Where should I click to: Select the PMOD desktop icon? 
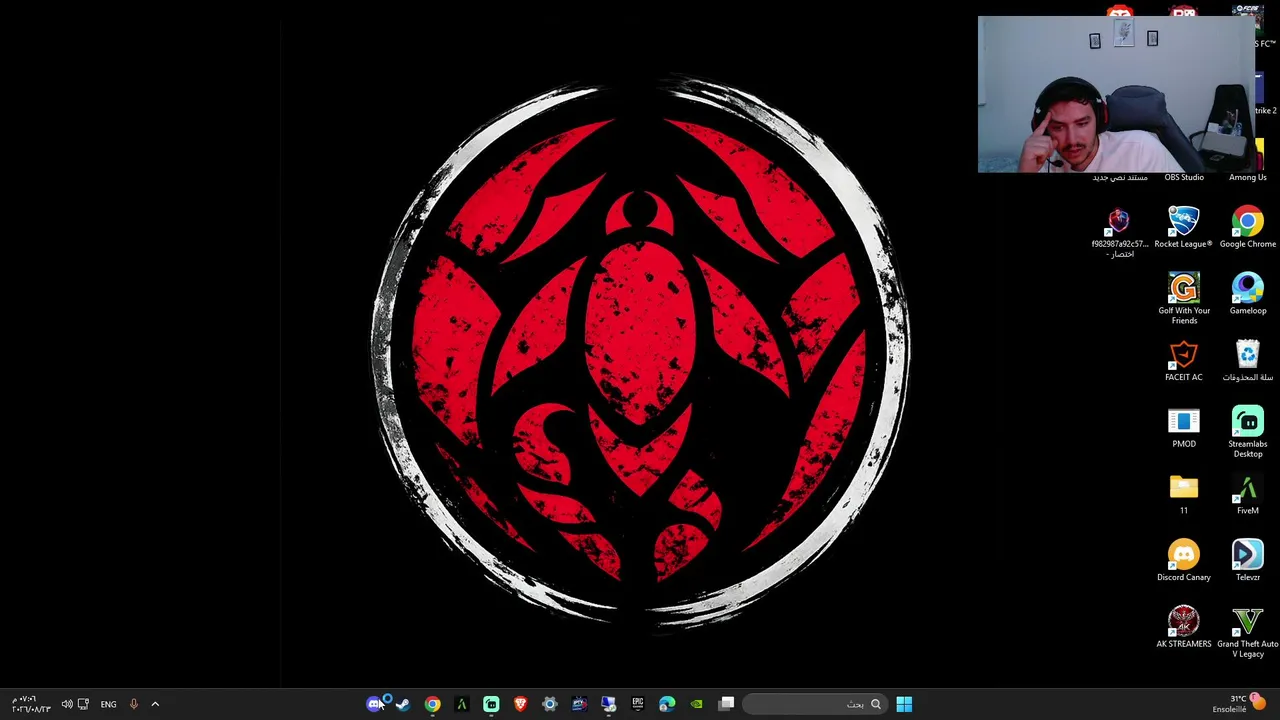click(1184, 428)
